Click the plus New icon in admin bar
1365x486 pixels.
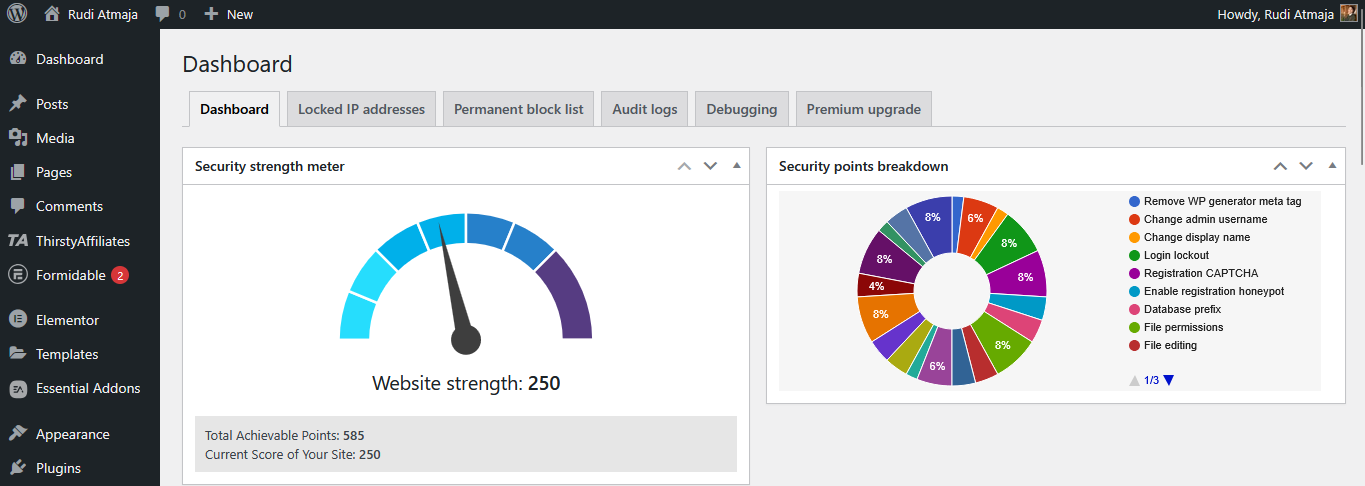[x=211, y=14]
